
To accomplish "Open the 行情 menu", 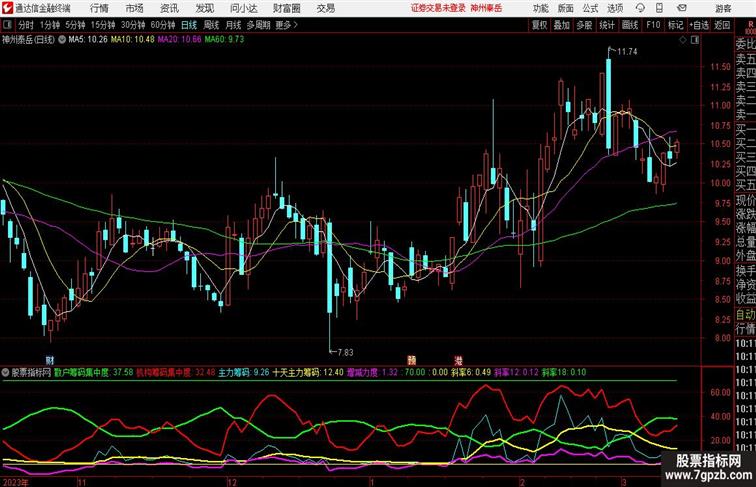I will point(99,8).
